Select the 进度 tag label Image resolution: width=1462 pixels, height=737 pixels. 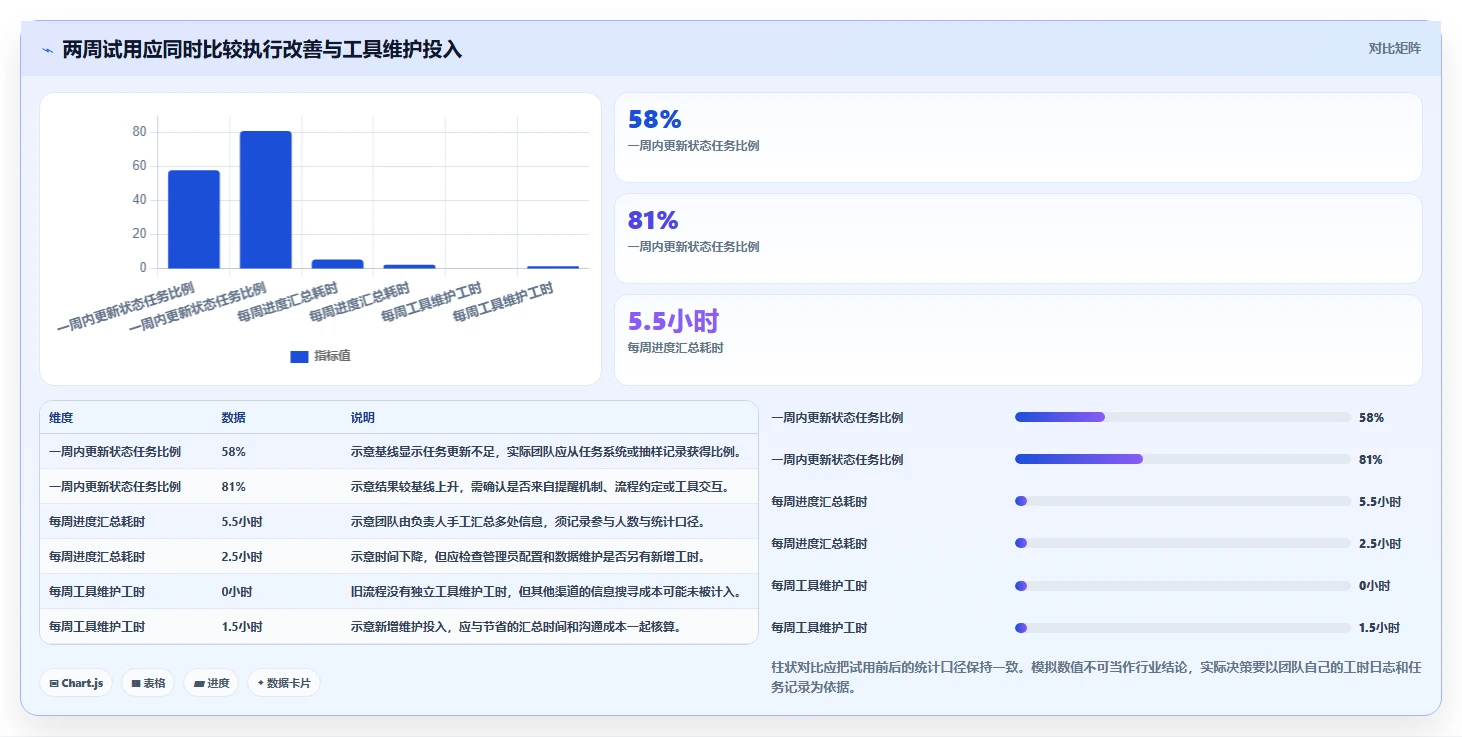218,684
